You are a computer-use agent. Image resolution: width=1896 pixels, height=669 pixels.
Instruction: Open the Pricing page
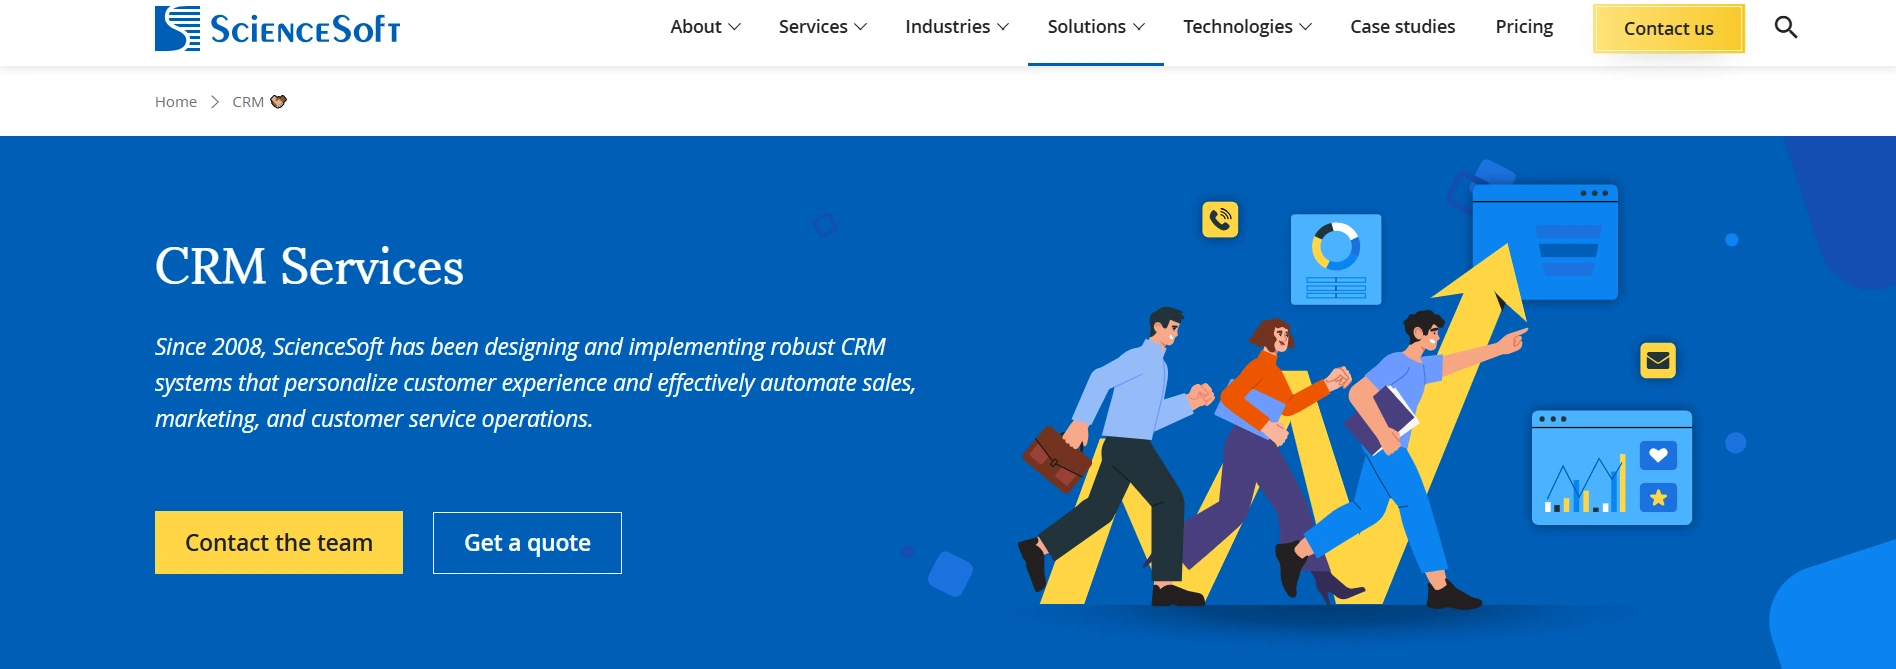[x=1524, y=27]
